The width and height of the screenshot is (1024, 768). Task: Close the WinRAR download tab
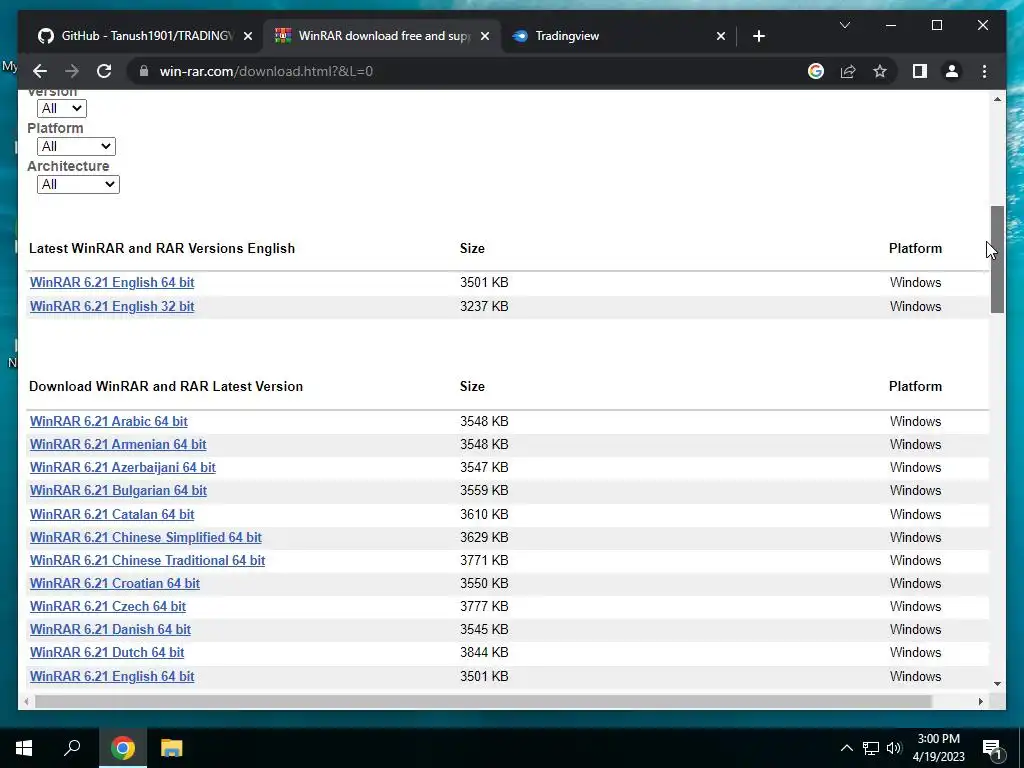point(485,36)
